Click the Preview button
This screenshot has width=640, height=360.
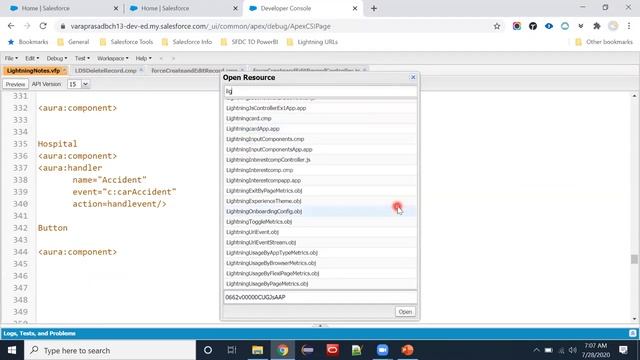(15, 84)
